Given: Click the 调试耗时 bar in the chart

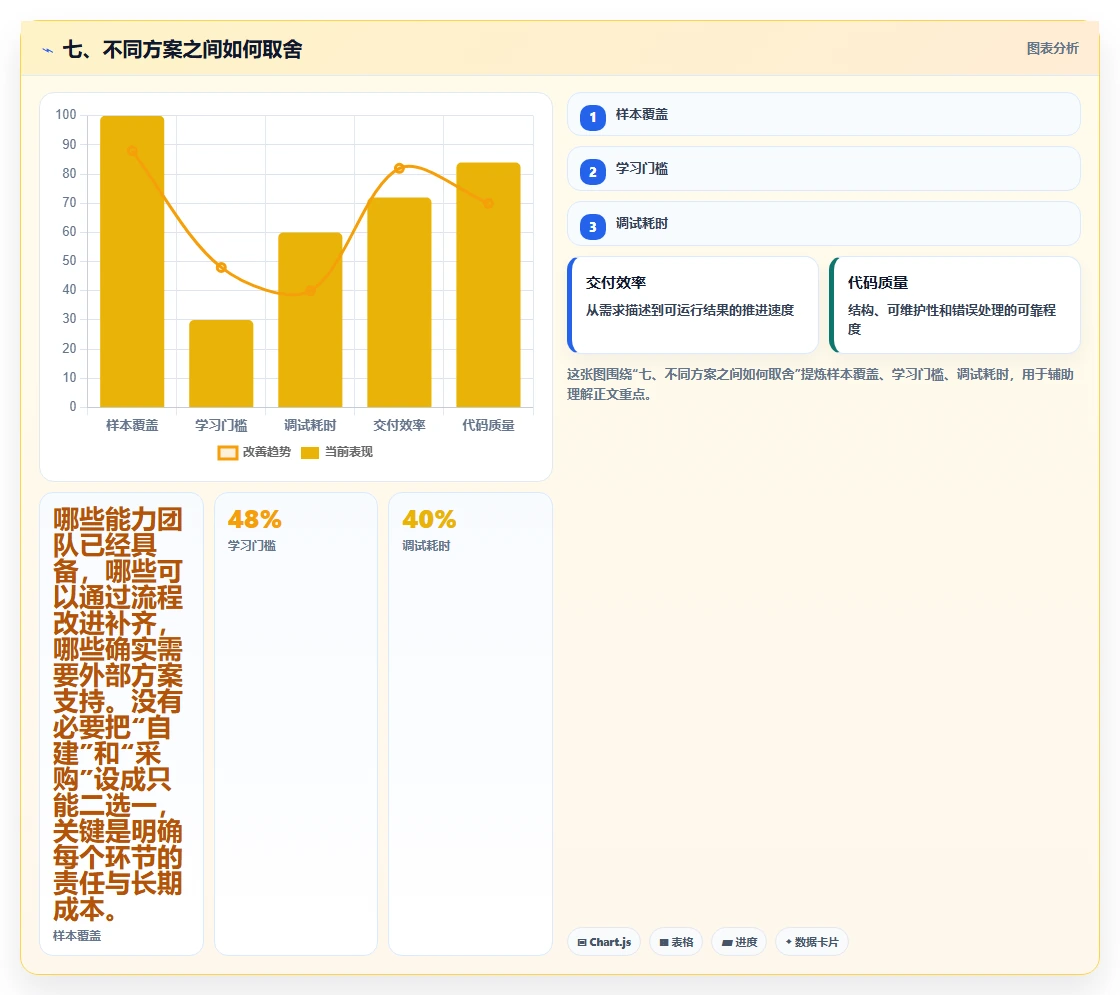Looking at the screenshot, I should pyautogui.click(x=310, y=320).
